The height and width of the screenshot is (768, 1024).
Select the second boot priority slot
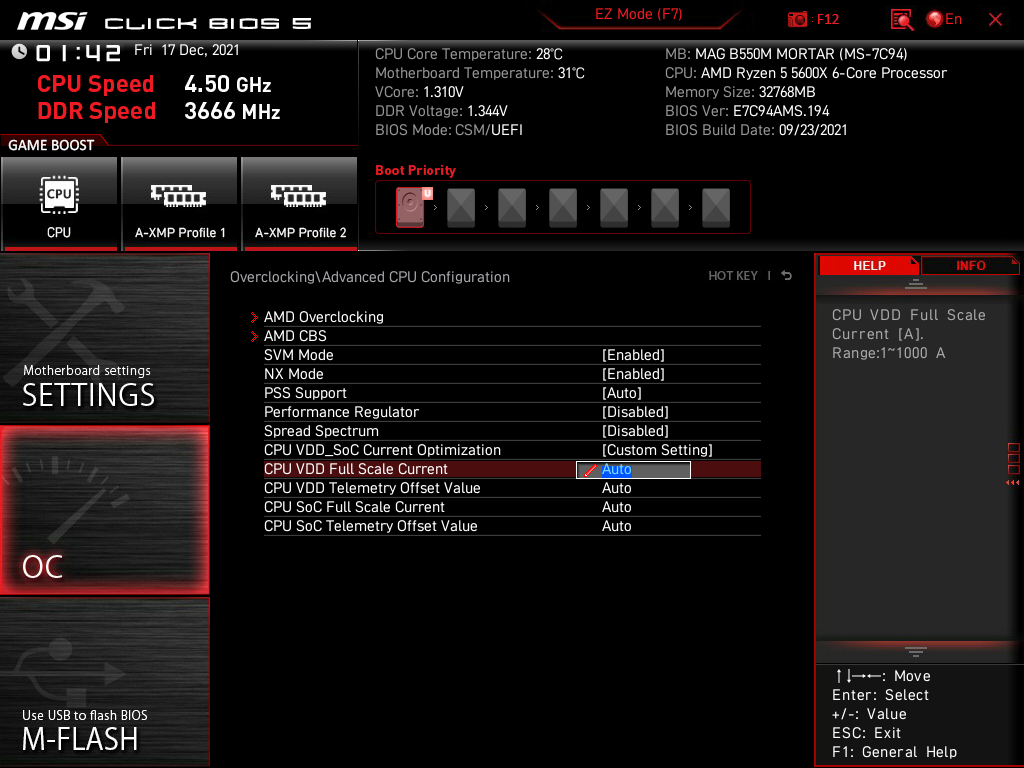[461, 207]
